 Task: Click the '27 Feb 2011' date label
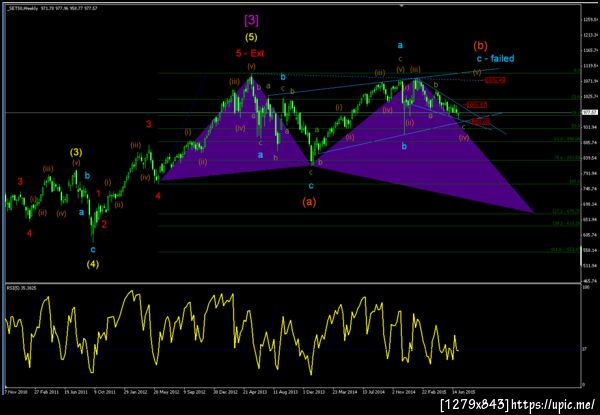46,392
